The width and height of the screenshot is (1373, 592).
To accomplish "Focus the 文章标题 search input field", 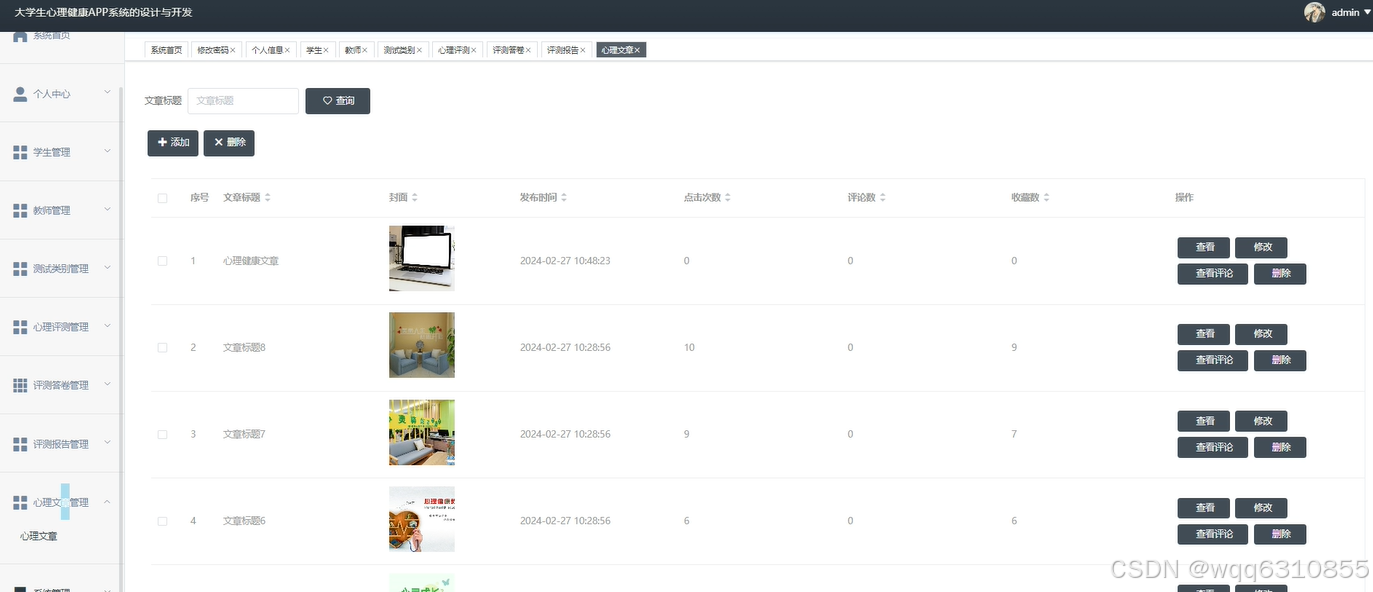I will [x=243, y=101].
